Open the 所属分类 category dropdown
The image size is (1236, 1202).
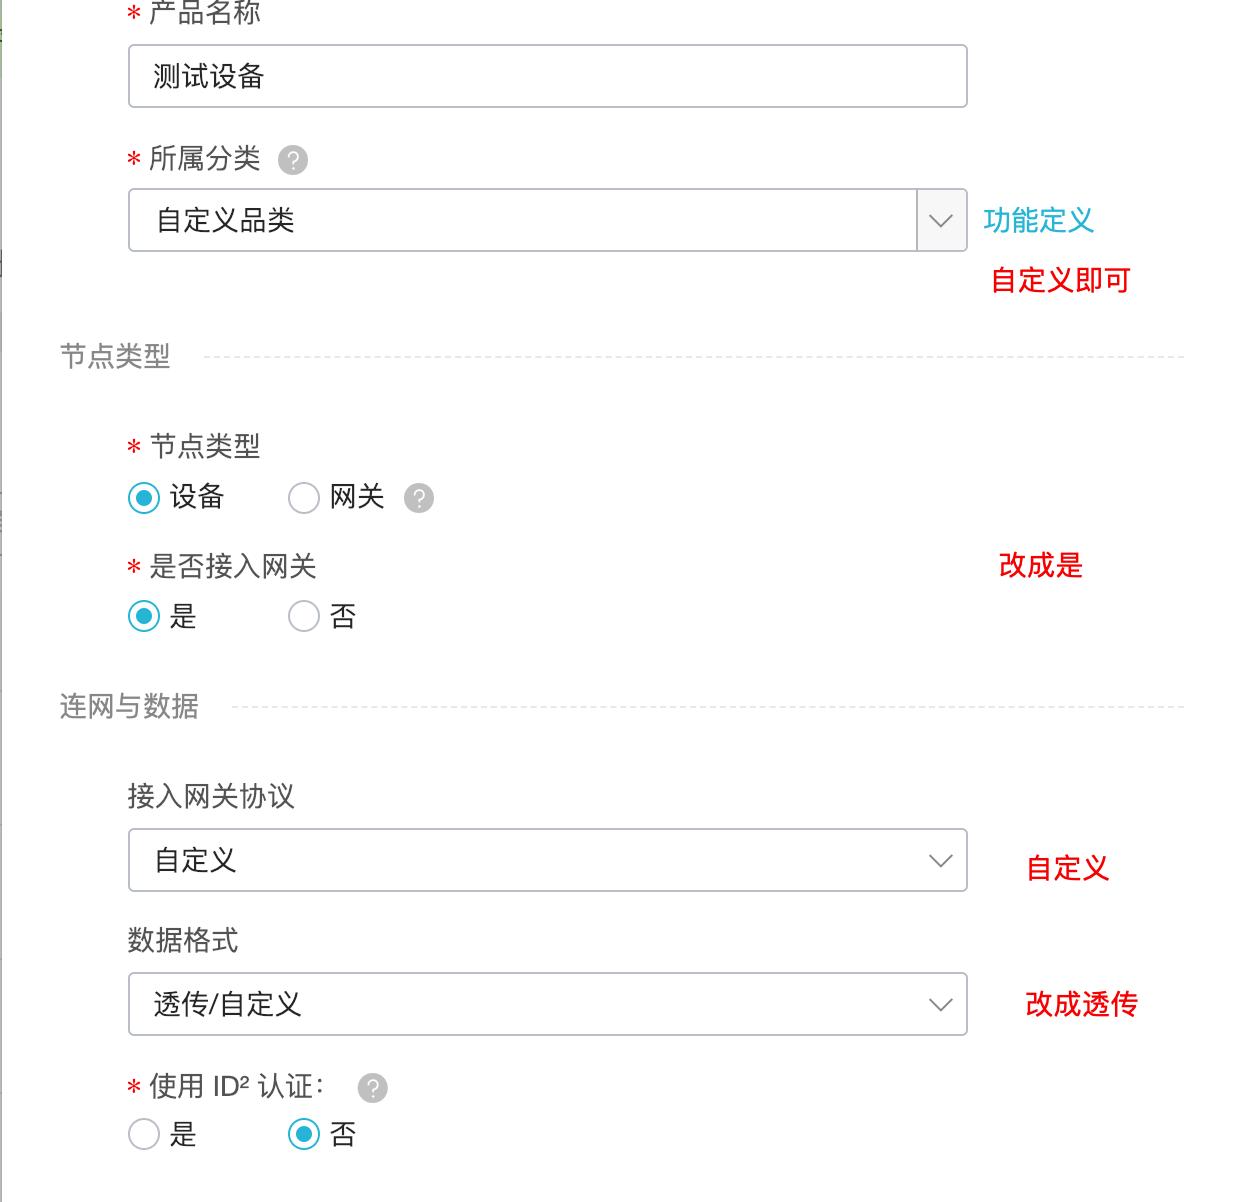coord(939,220)
